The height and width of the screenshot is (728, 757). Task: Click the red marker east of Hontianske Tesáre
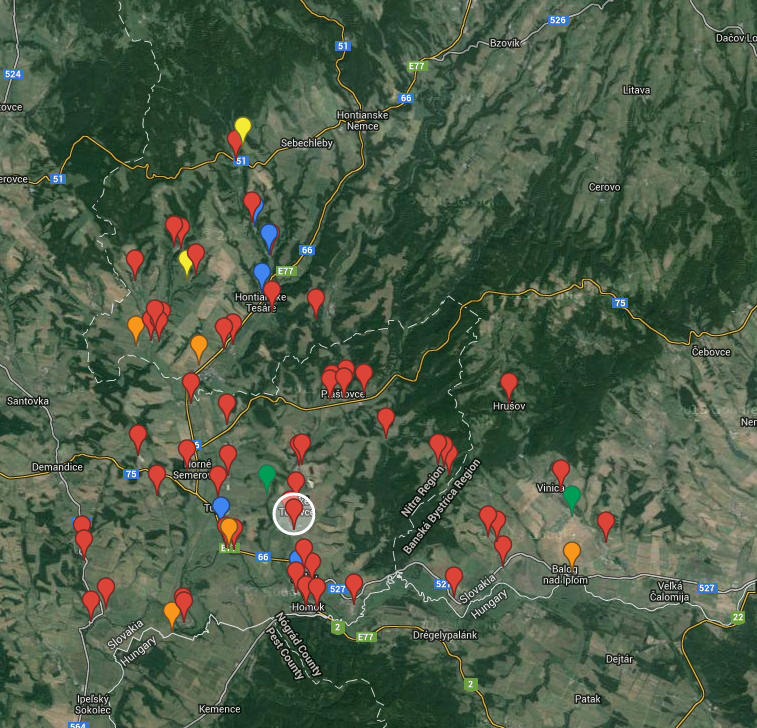pyautogui.click(x=316, y=300)
